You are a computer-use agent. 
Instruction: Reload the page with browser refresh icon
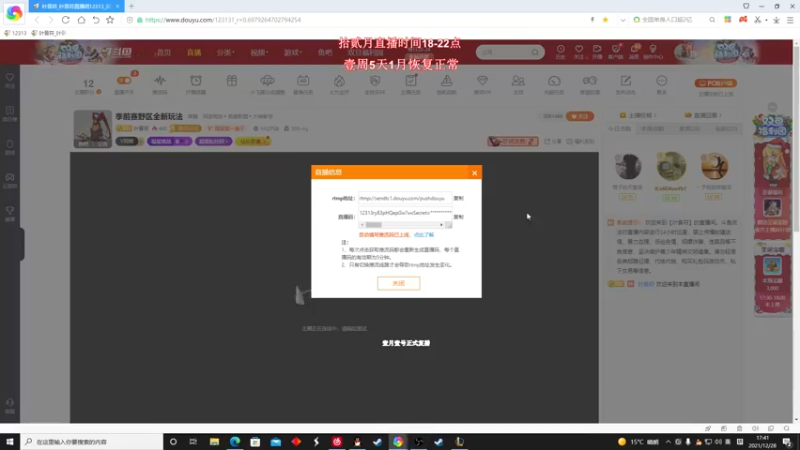tap(66, 20)
